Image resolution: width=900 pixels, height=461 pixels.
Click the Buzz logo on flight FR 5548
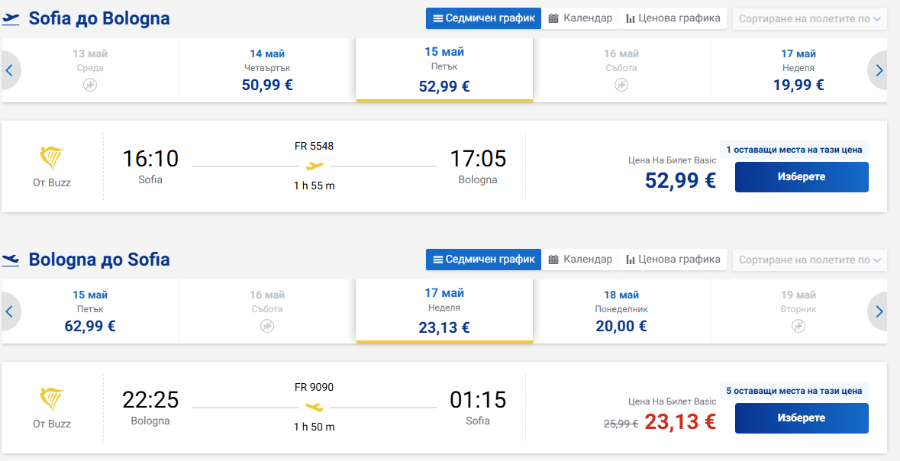[x=52, y=159]
